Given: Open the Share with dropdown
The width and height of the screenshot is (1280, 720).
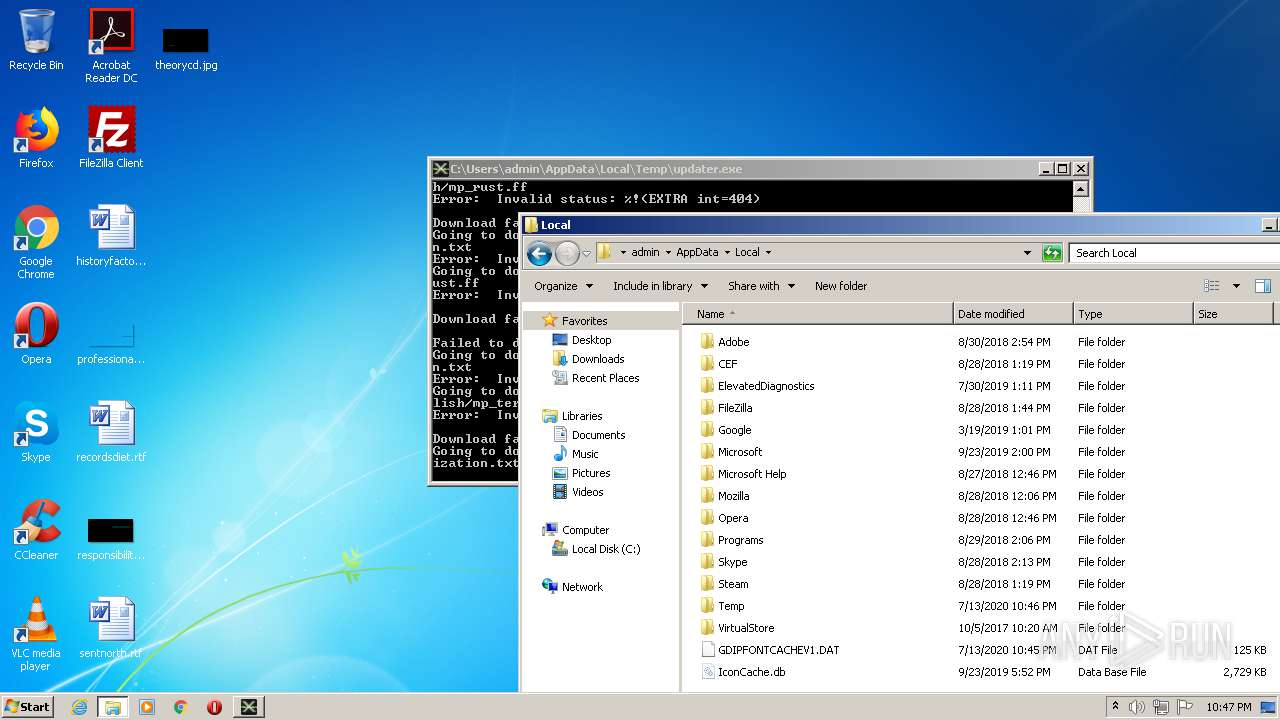Looking at the screenshot, I should (762, 286).
